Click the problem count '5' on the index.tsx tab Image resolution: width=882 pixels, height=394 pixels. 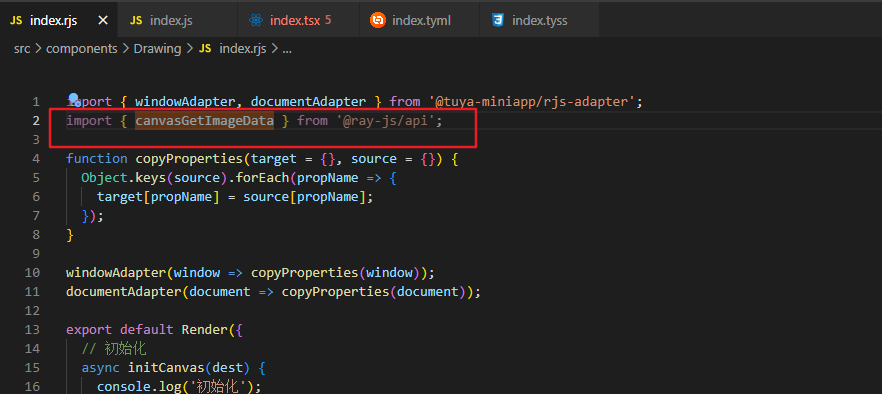[328, 21]
